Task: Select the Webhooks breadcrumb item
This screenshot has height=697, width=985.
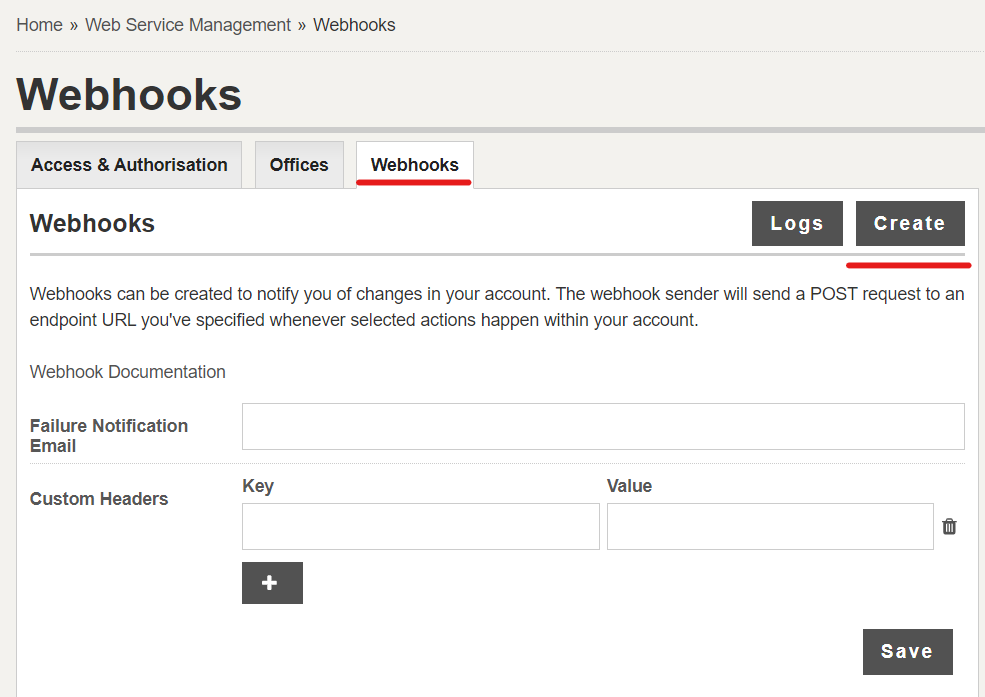Action: (x=354, y=25)
